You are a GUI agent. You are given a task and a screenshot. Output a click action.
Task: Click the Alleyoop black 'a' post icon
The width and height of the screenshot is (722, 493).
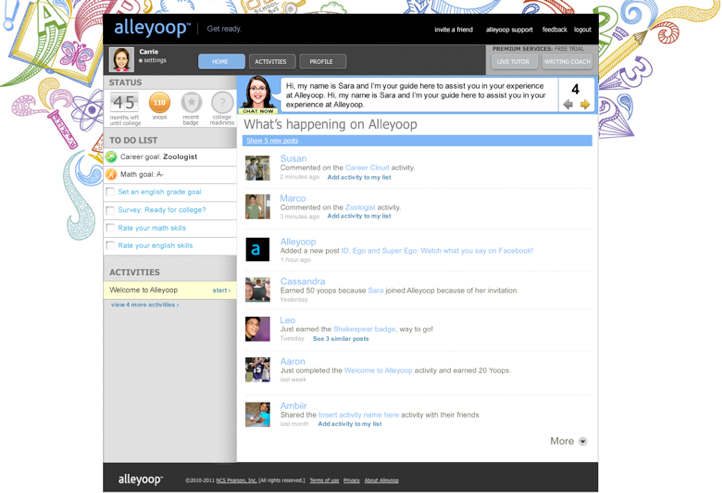(x=257, y=249)
